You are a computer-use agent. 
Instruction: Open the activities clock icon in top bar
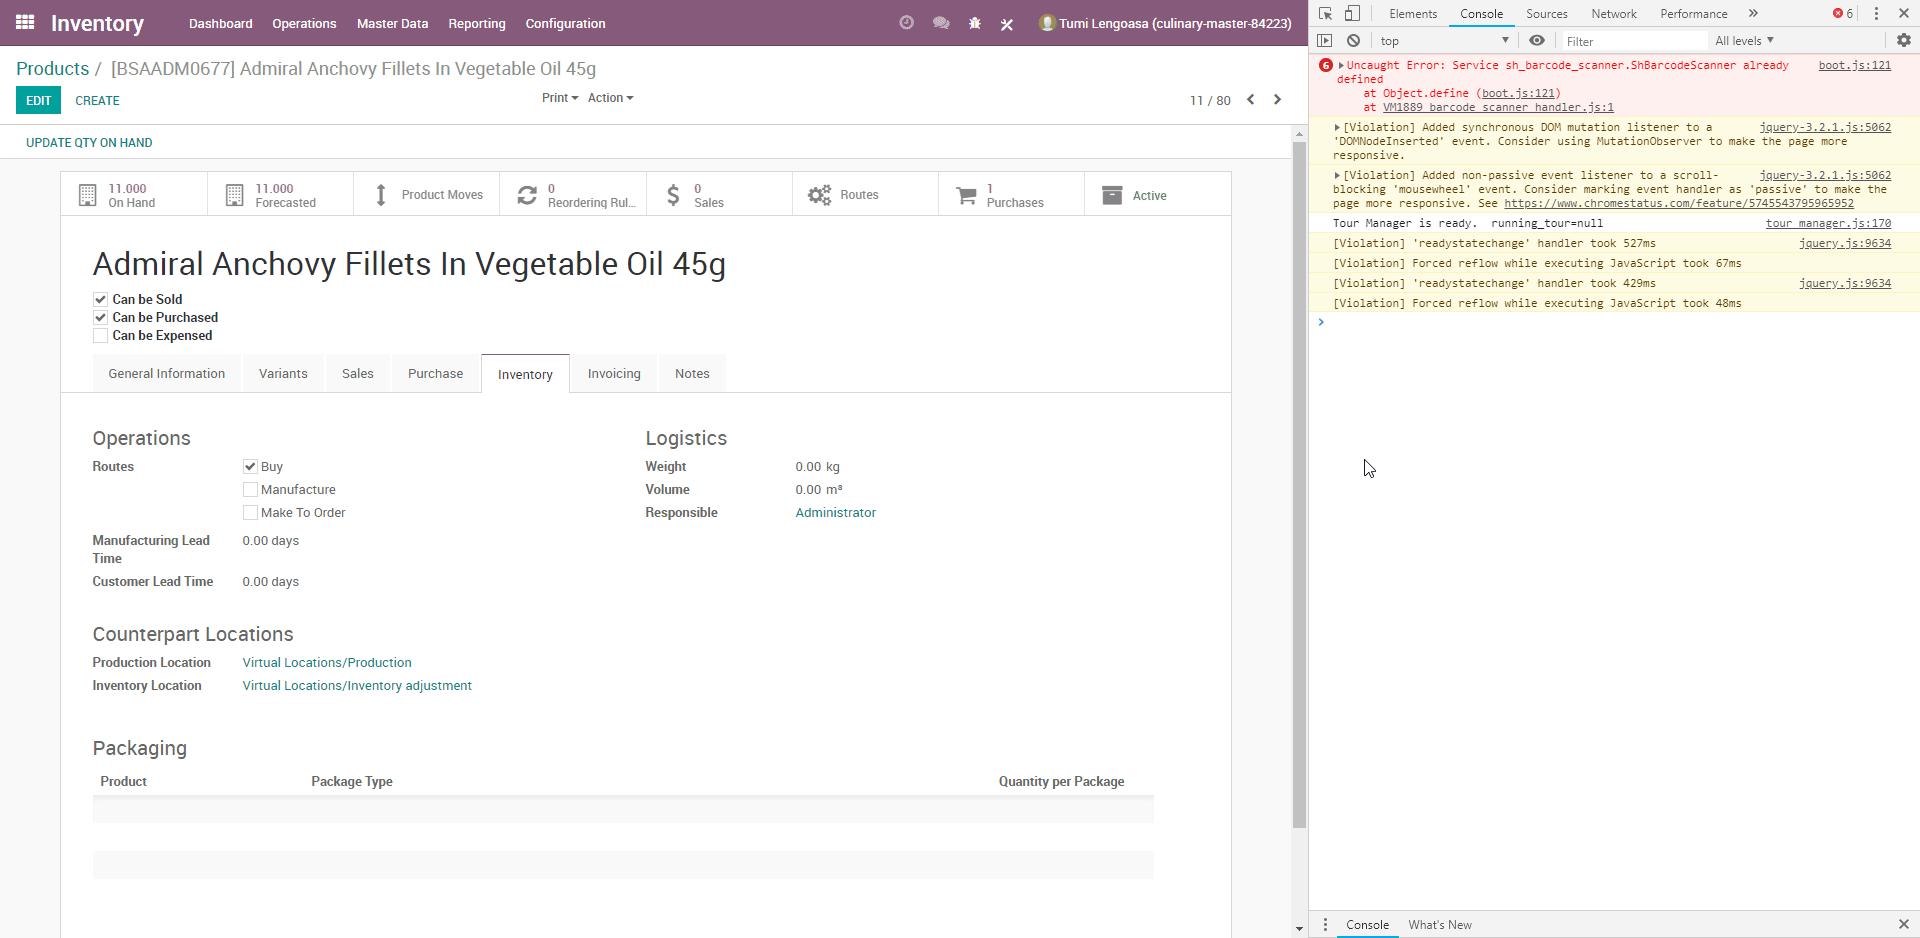pyautogui.click(x=906, y=23)
